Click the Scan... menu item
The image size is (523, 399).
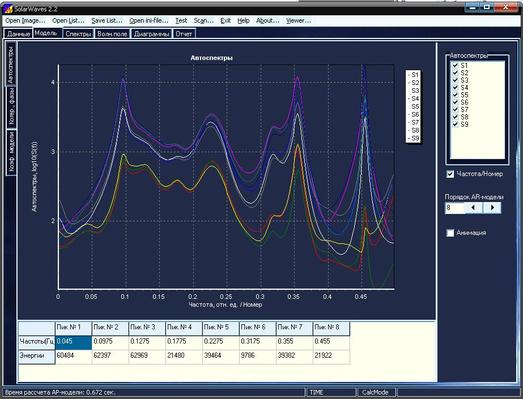click(203, 21)
